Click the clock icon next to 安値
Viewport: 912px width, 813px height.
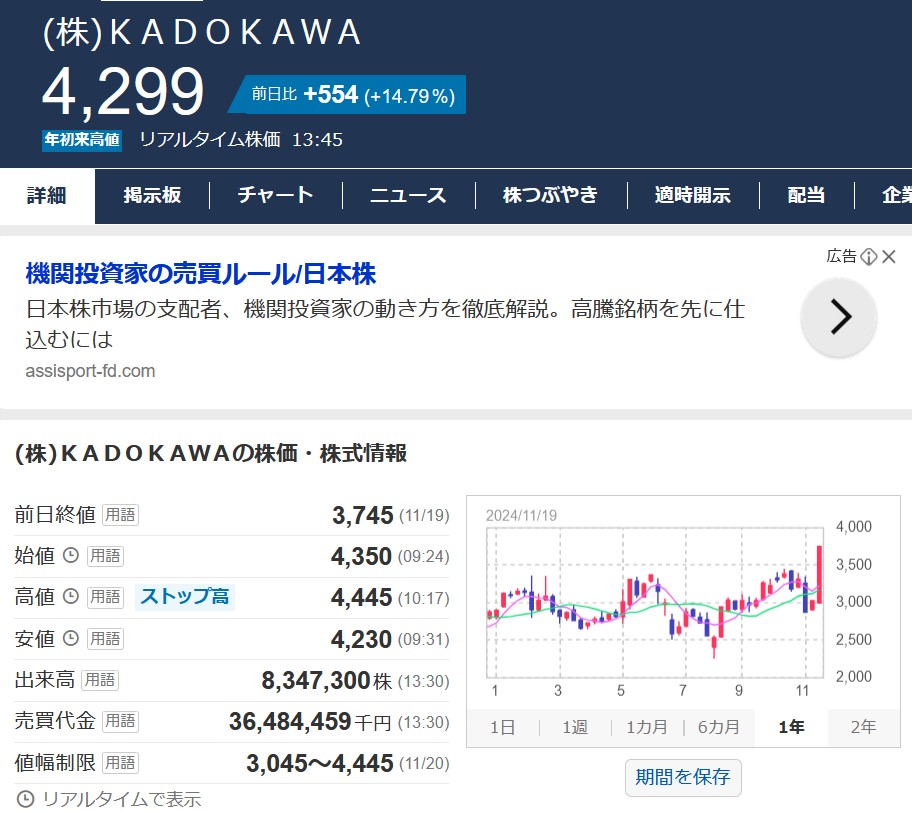pyautogui.click(x=70, y=639)
